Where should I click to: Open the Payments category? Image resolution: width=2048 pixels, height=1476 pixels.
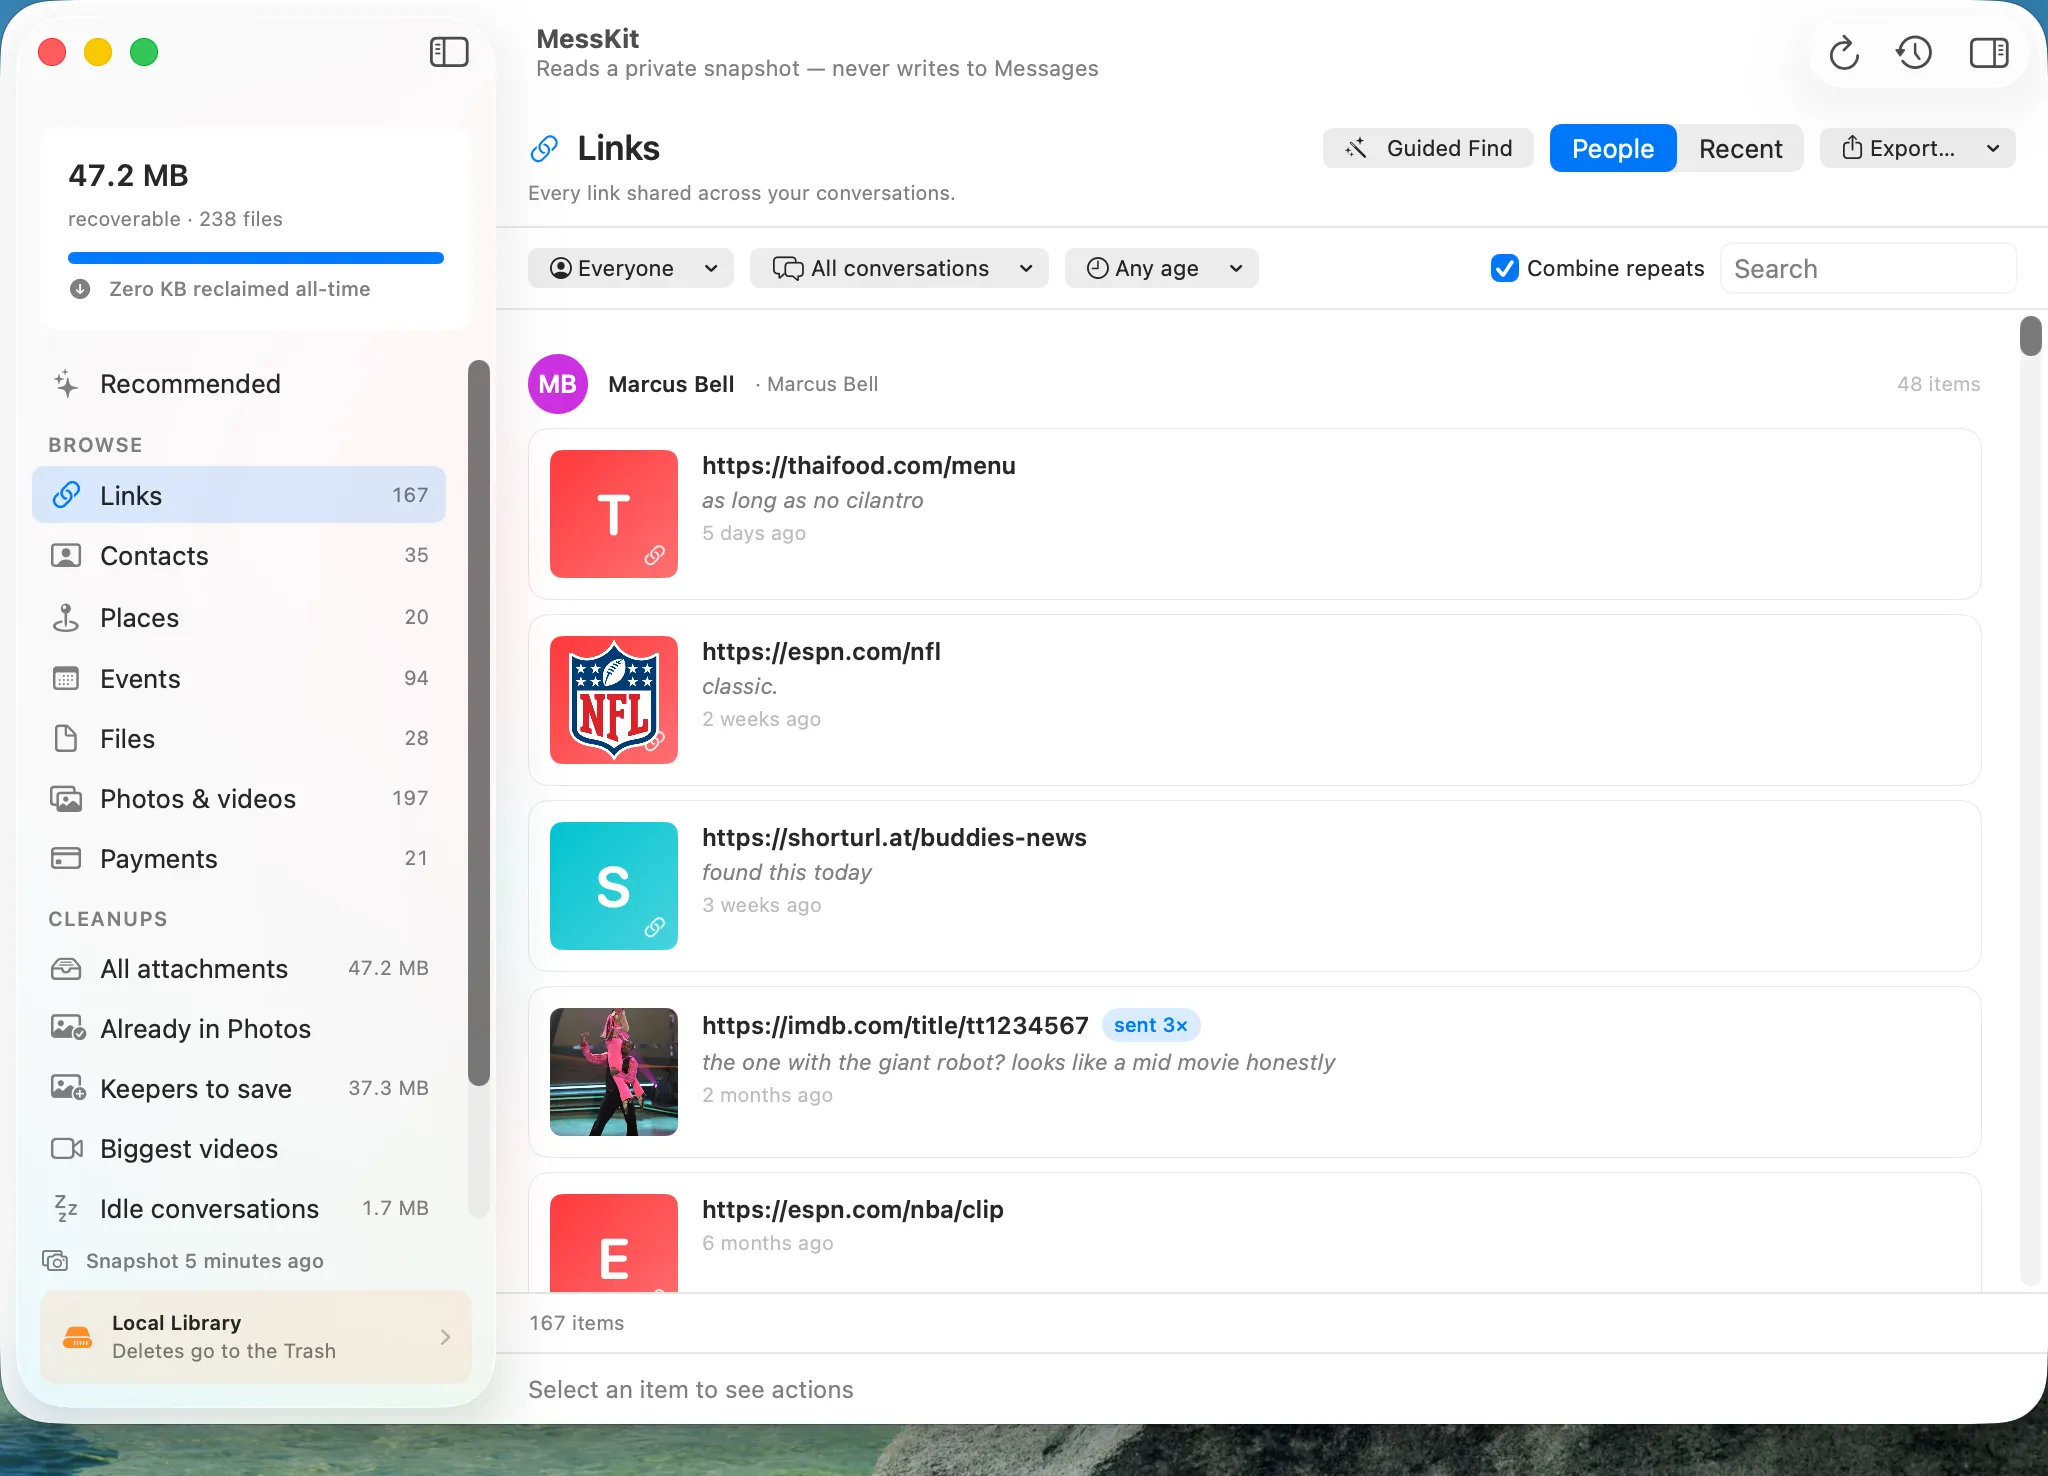coord(239,859)
